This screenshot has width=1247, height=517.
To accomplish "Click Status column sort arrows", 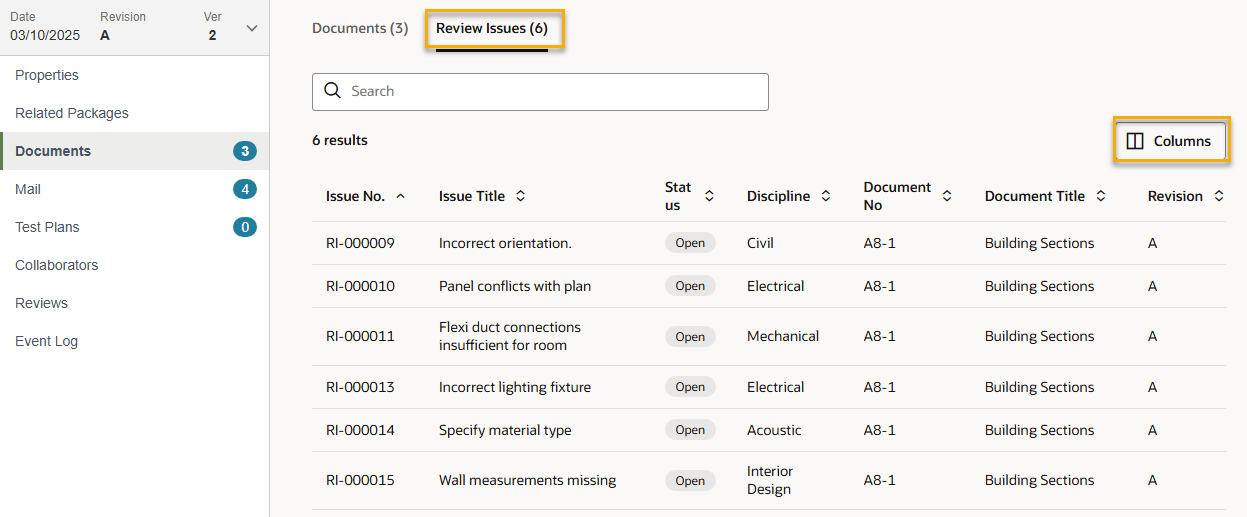I will coord(709,196).
